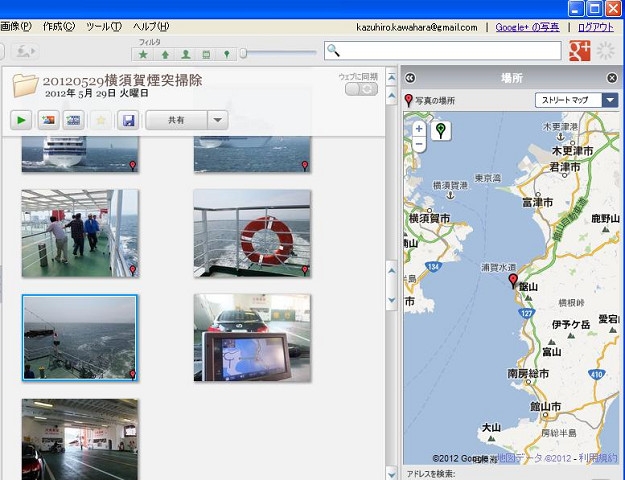Collapse the 場所 panel with double-arrow
This screenshot has width=625, height=480.
click(410, 78)
